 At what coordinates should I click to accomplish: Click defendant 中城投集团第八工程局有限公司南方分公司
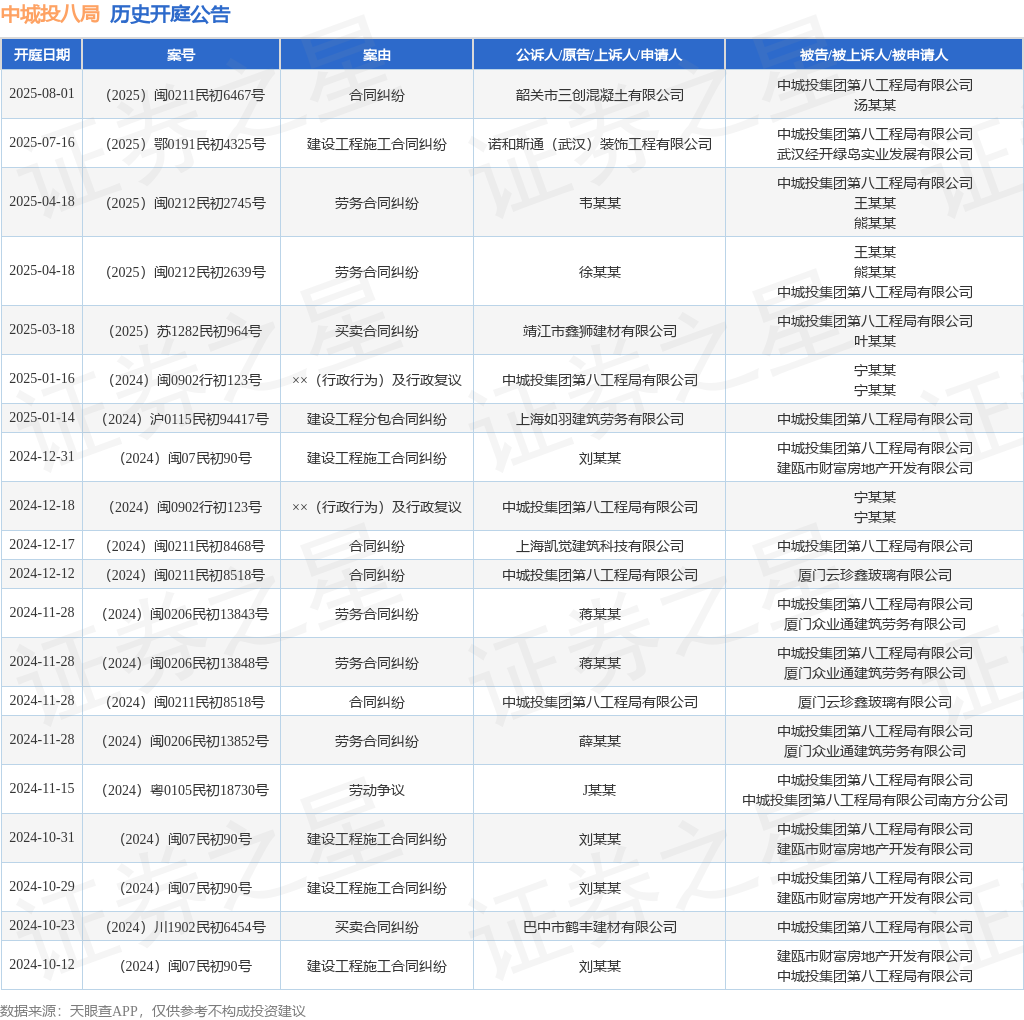874,800
